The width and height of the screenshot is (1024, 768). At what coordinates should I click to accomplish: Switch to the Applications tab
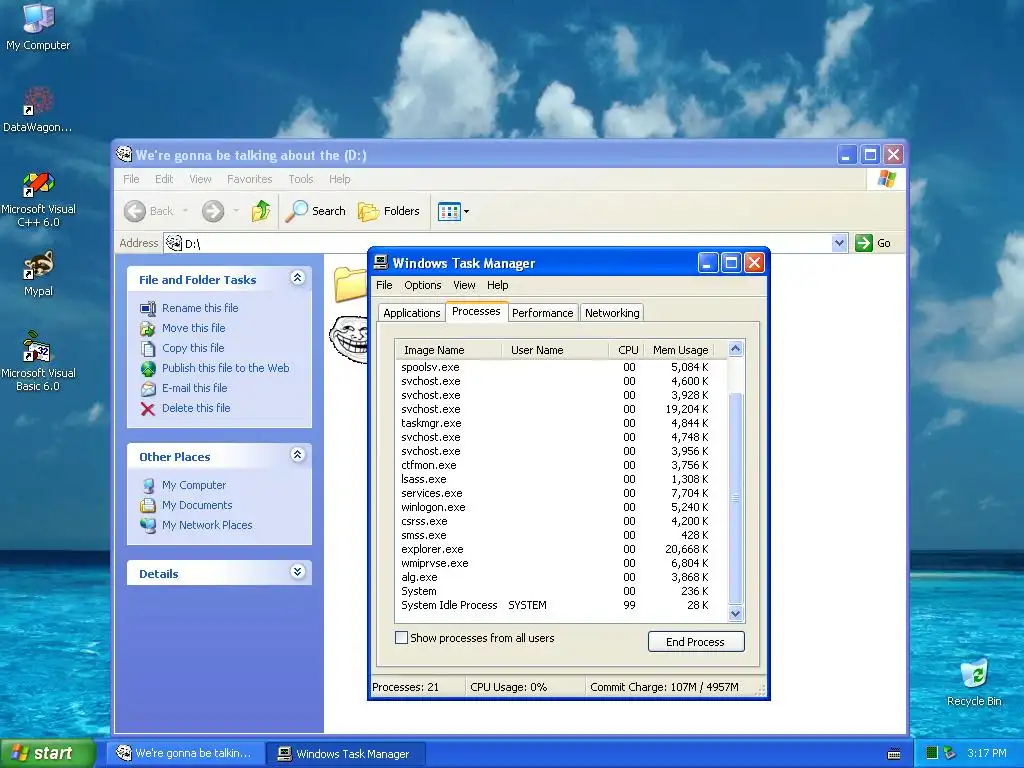tap(411, 313)
